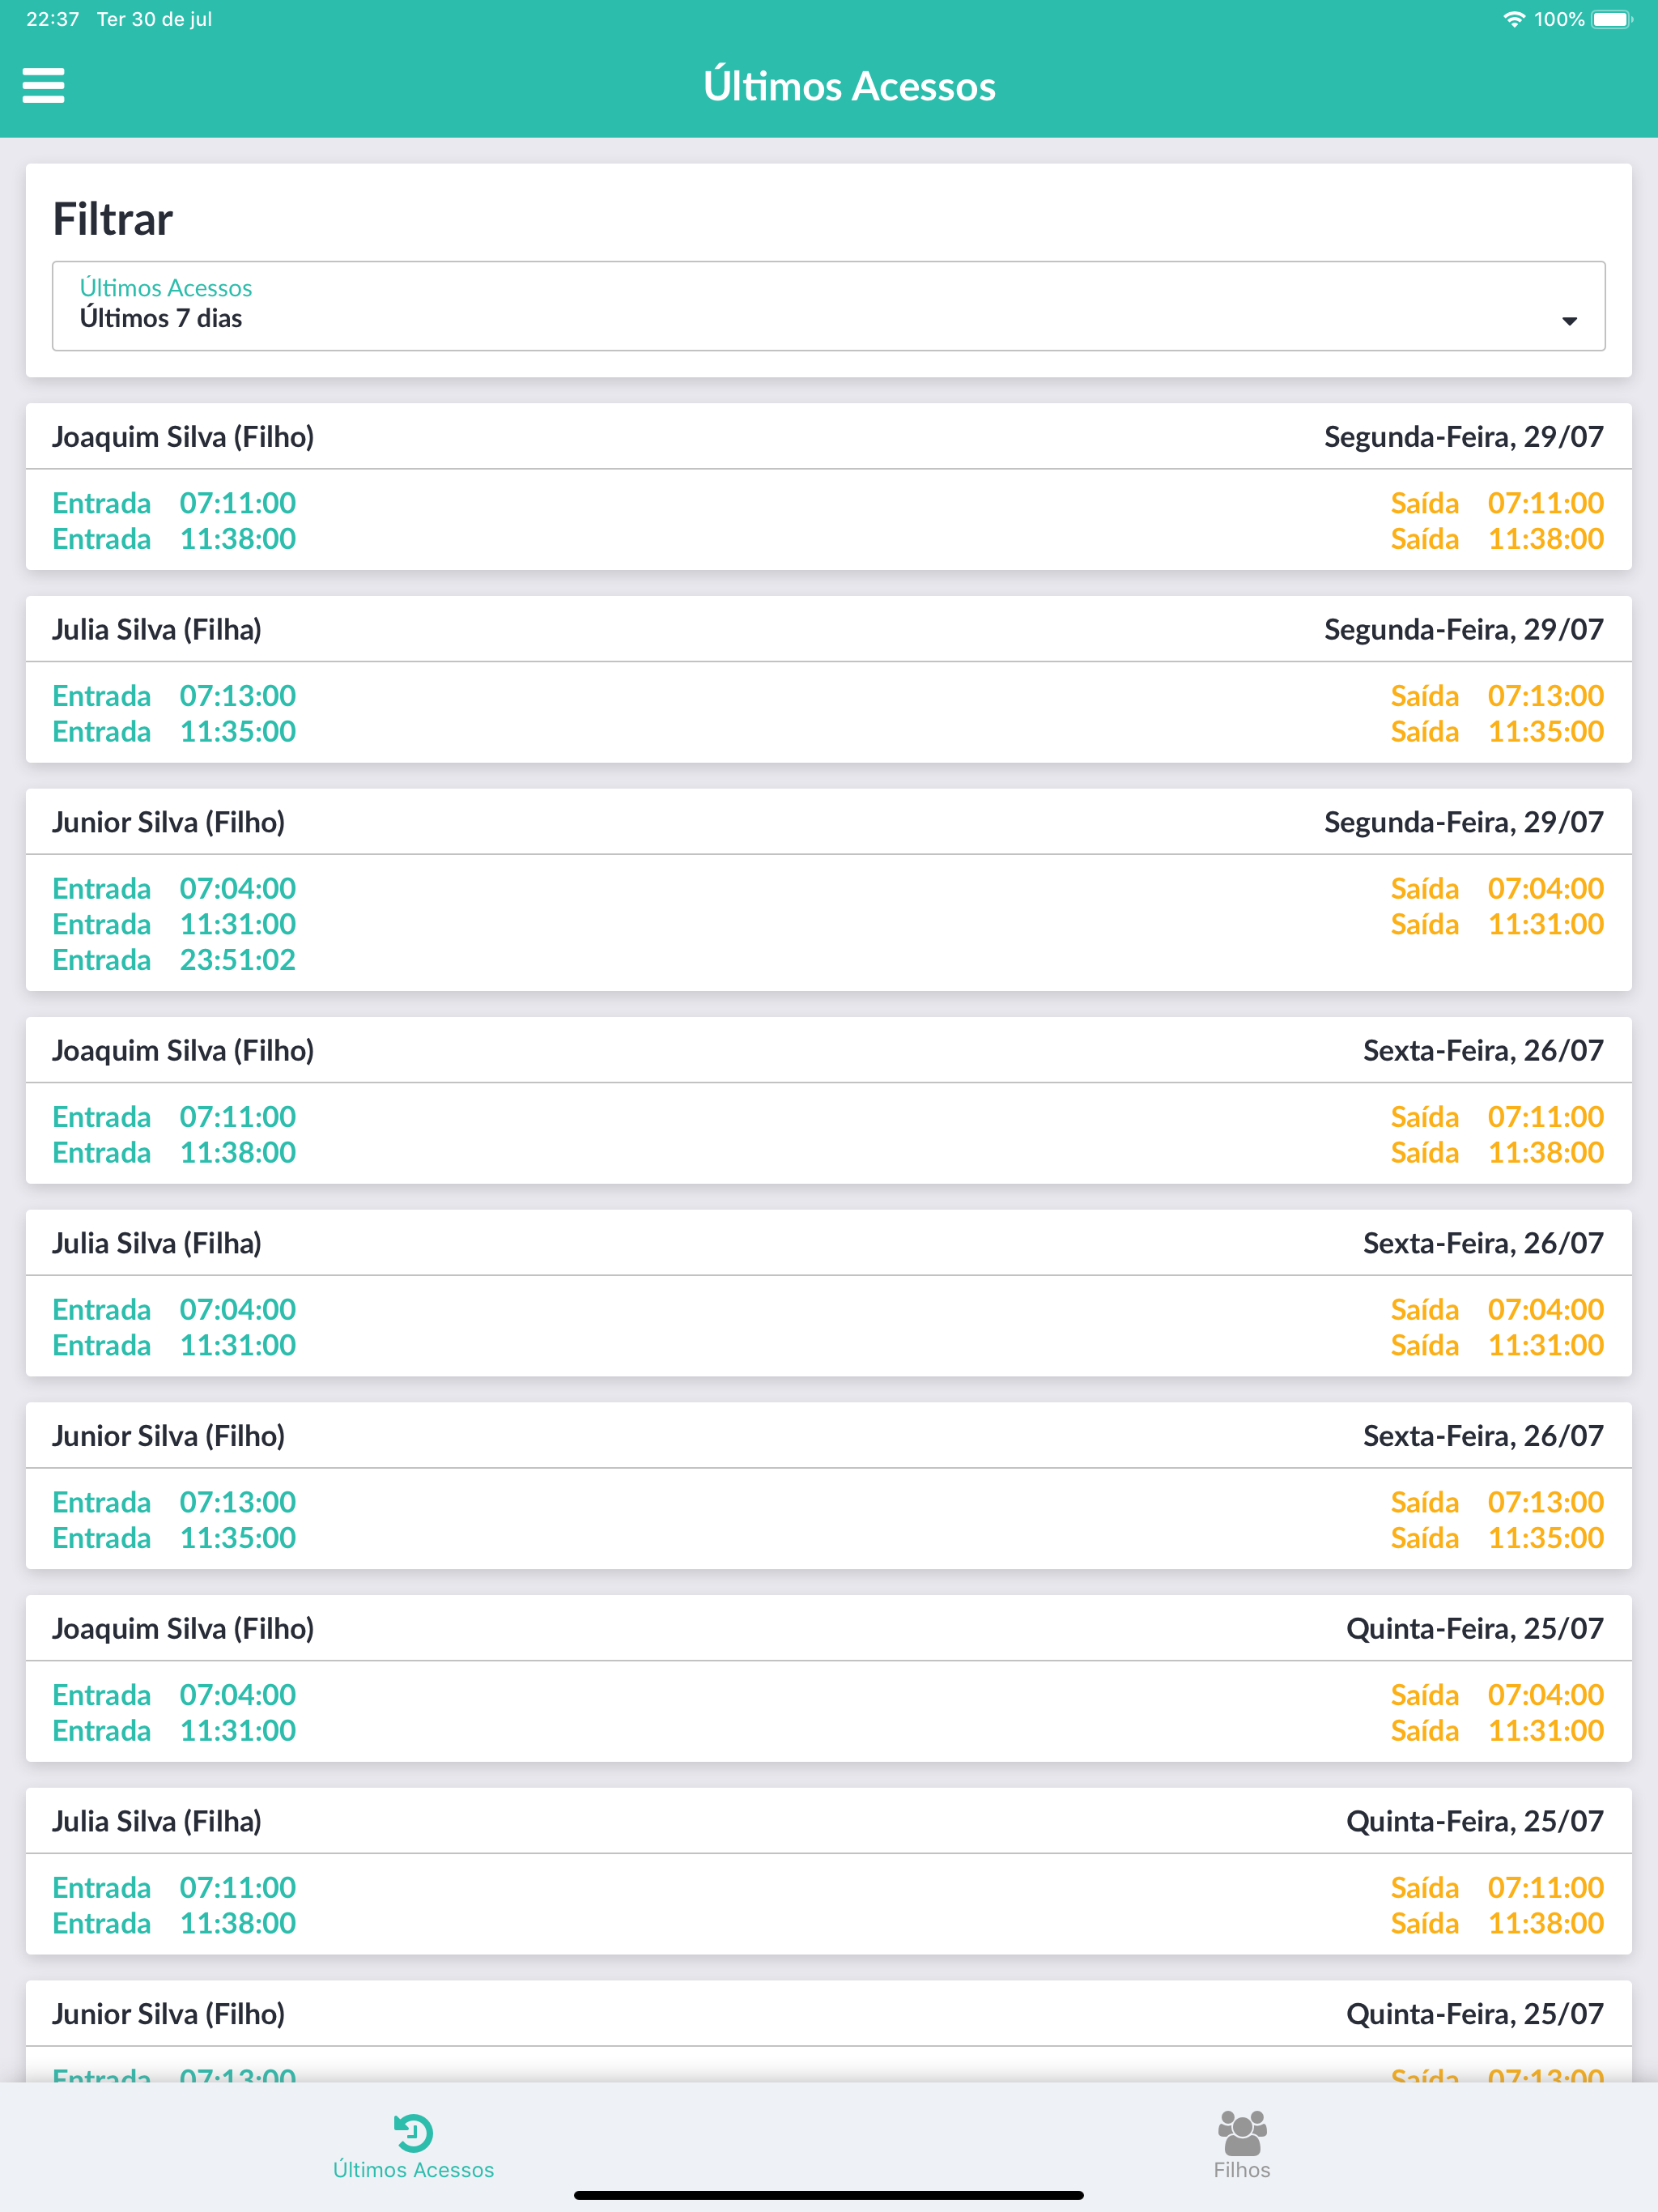This screenshot has height=2212, width=1658.
Task: Click the Filtrar heading
Action: pyautogui.click(x=113, y=219)
